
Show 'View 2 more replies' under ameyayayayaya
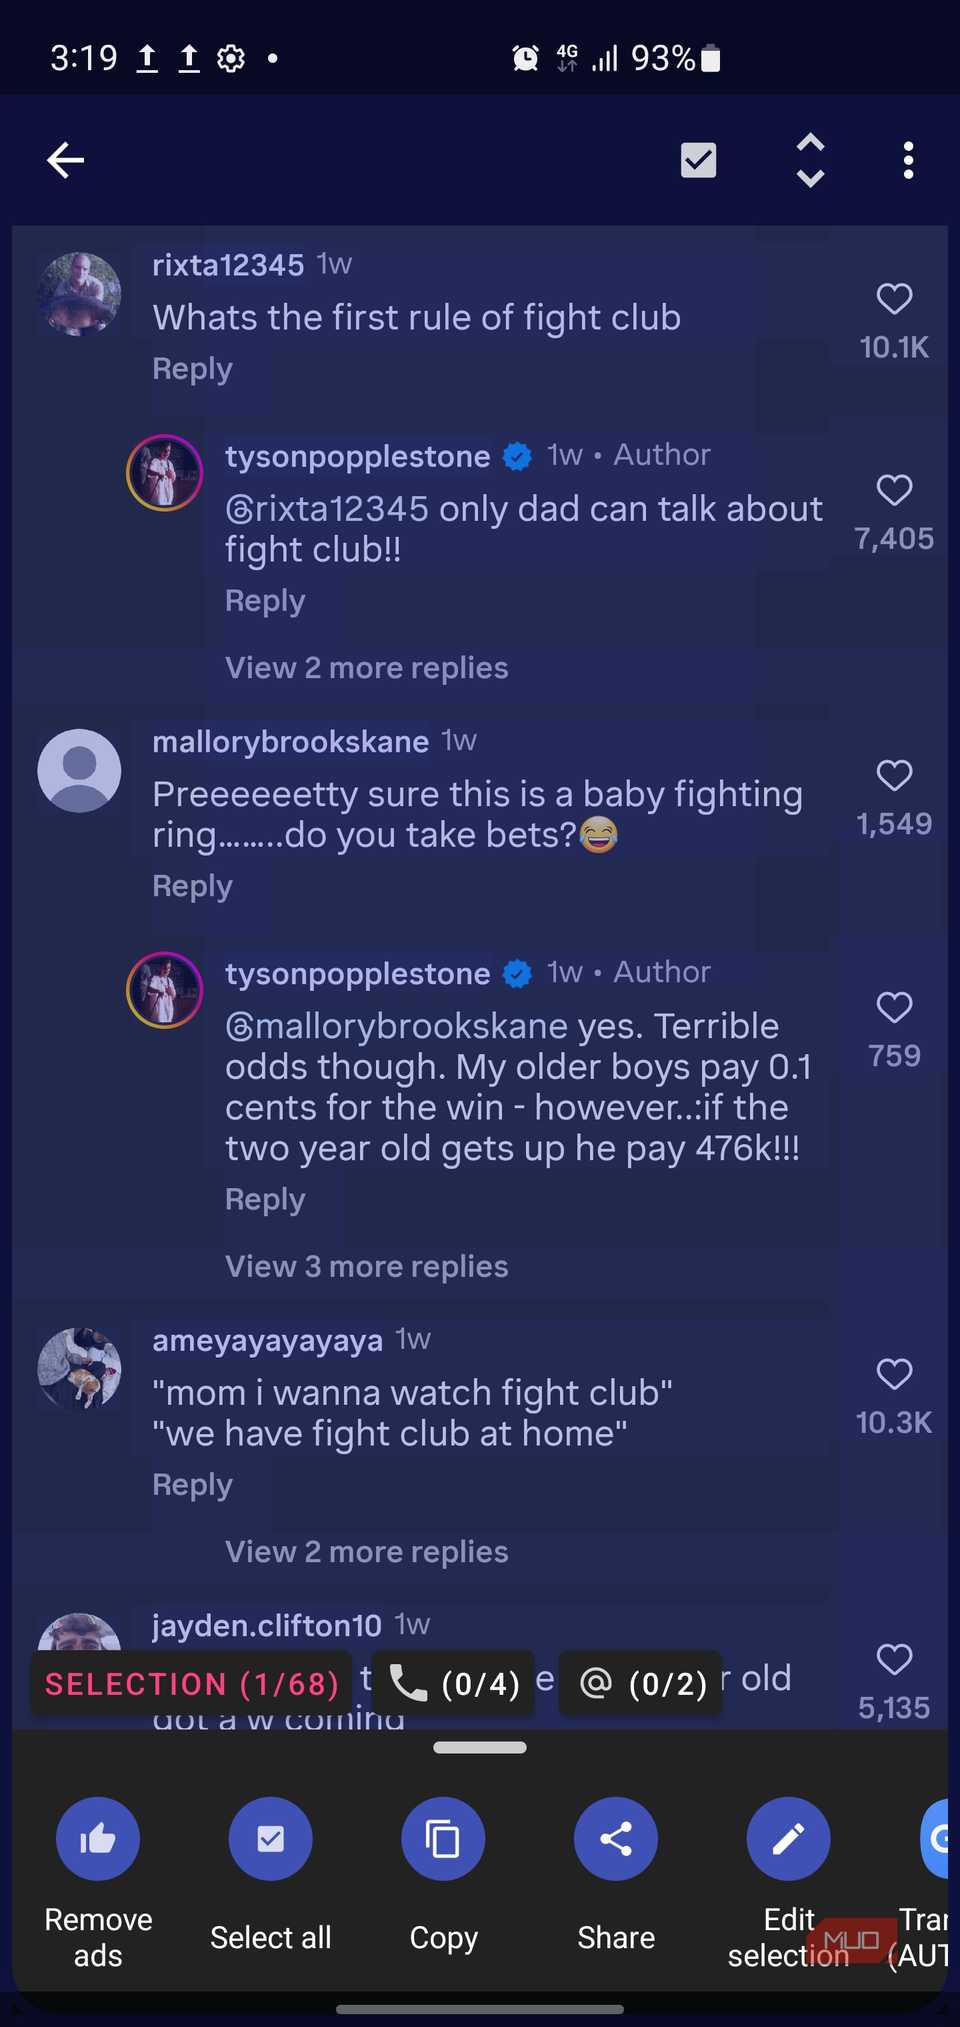click(366, 1551)
